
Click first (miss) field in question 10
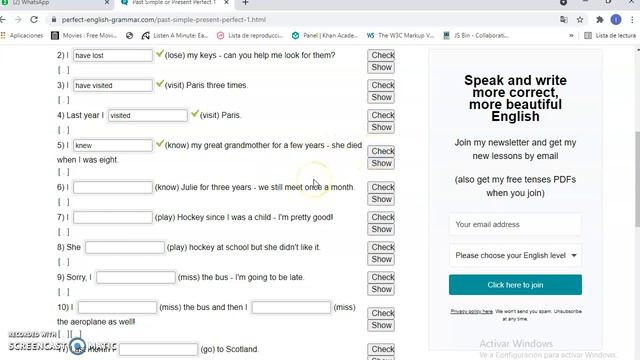coord(117,307)
